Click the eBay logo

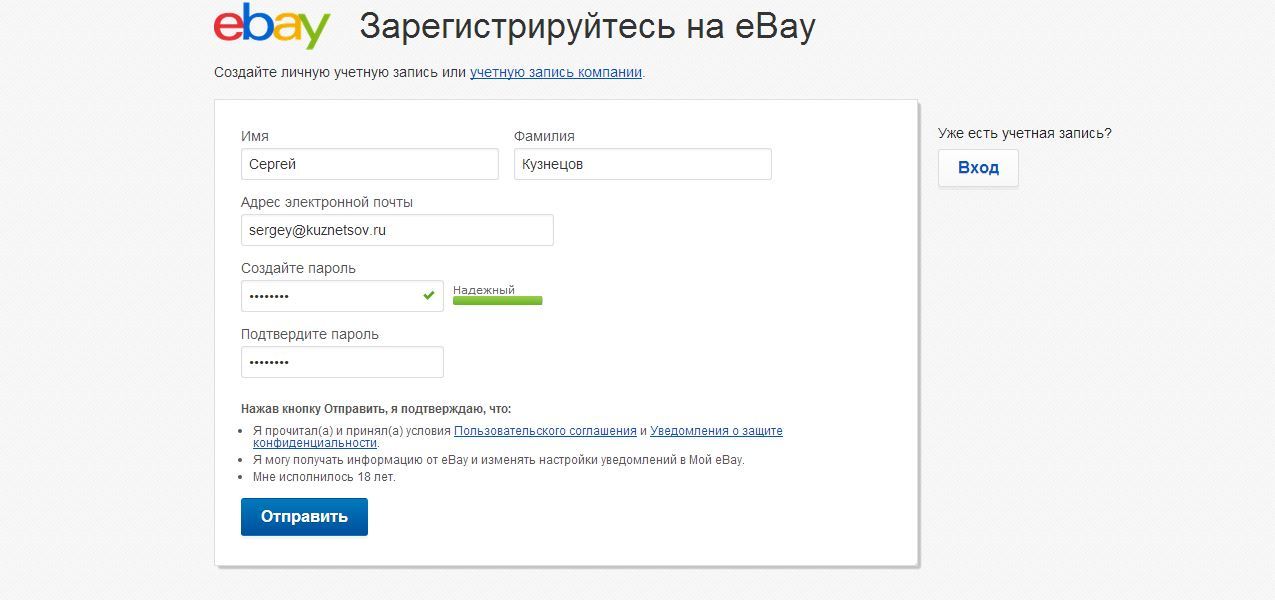[x=272, y=26]
